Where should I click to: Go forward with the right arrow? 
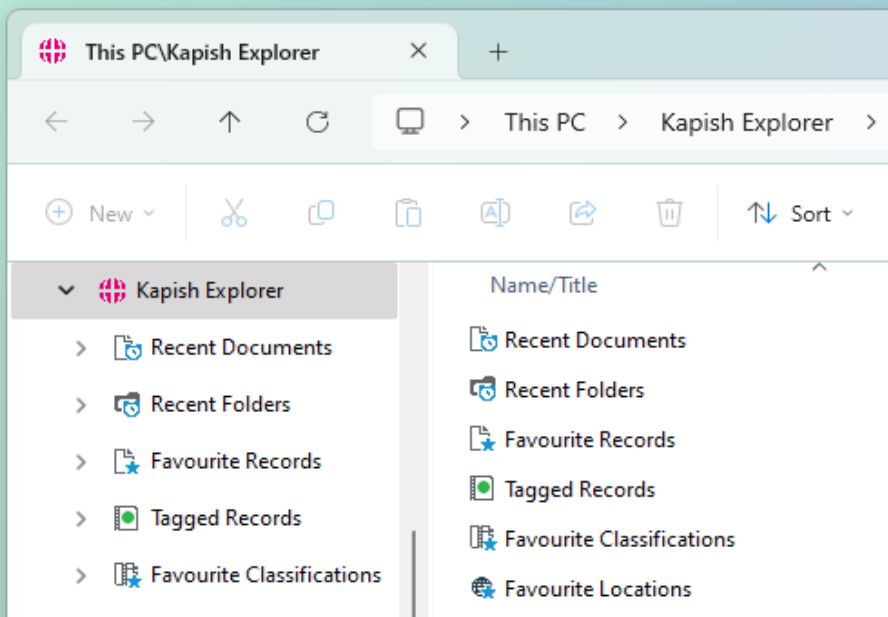(x=143, y=121)
